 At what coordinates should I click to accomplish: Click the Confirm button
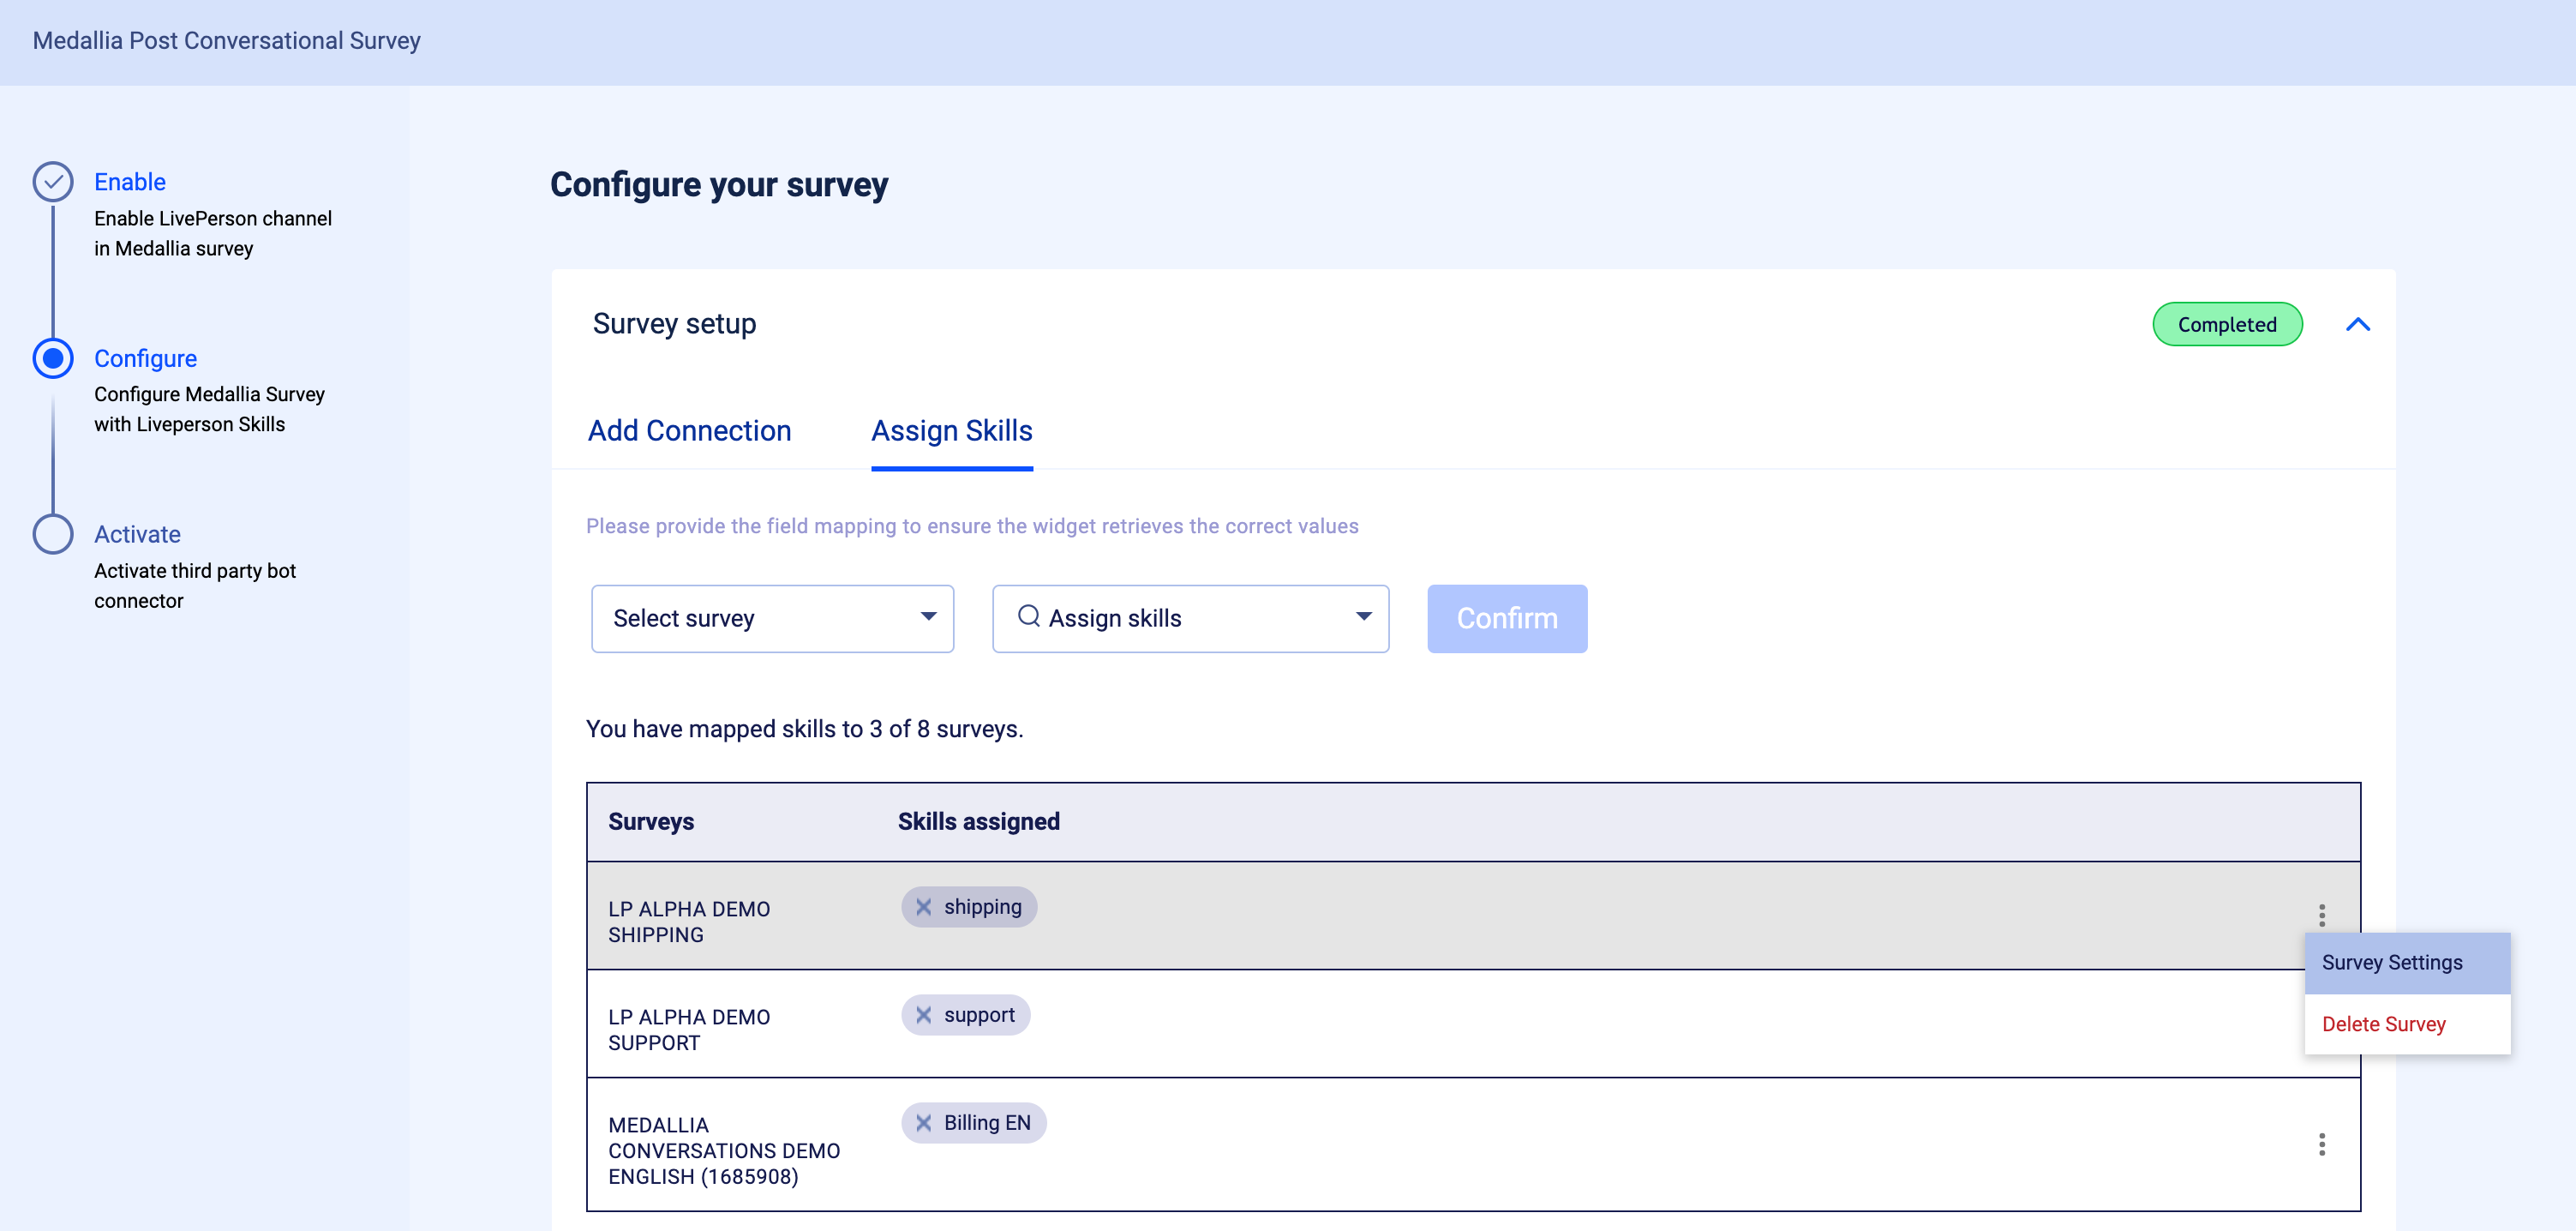(x=1506, y=618)
